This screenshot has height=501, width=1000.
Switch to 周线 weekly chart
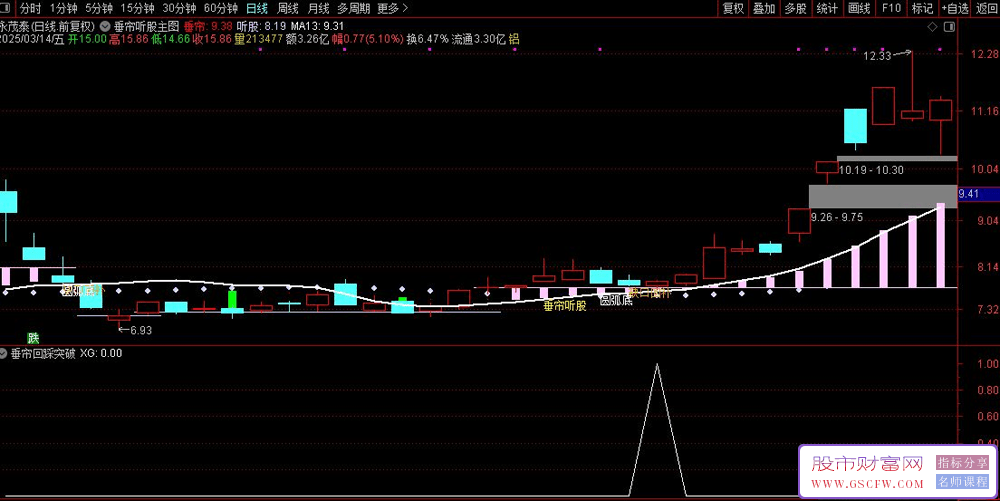click(288, 8)
